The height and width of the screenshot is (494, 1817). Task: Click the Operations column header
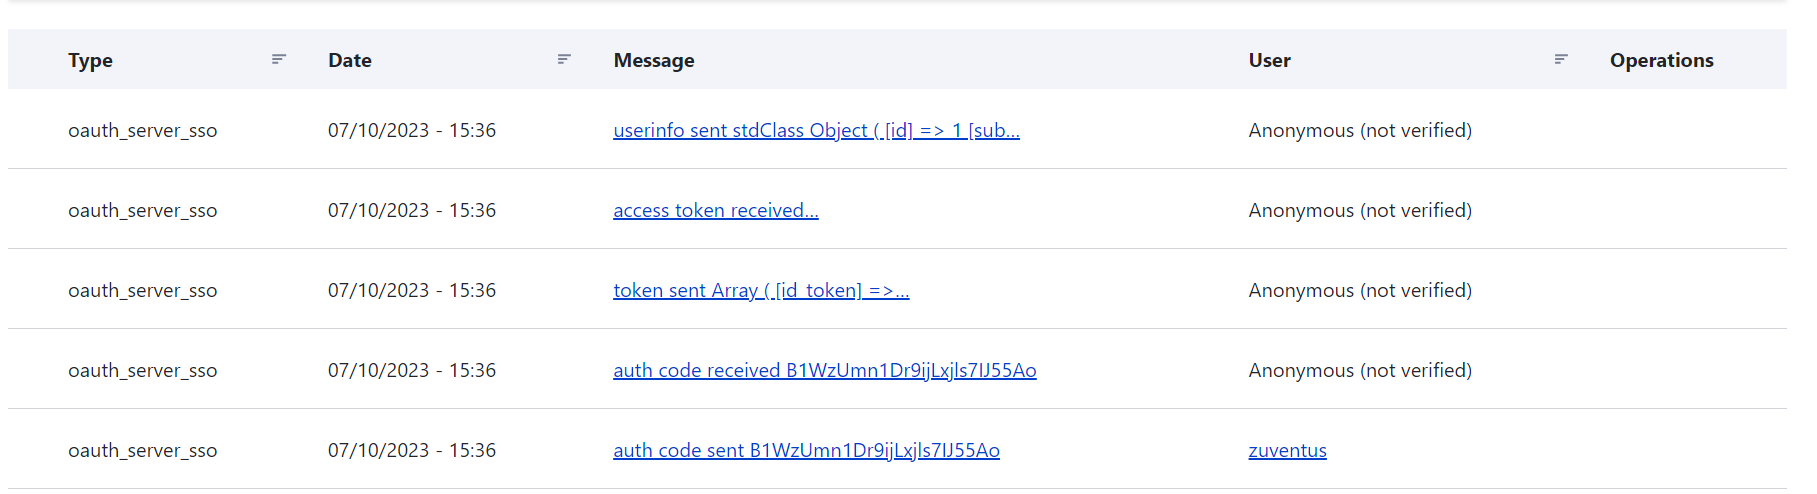[x=1661, y=61]
